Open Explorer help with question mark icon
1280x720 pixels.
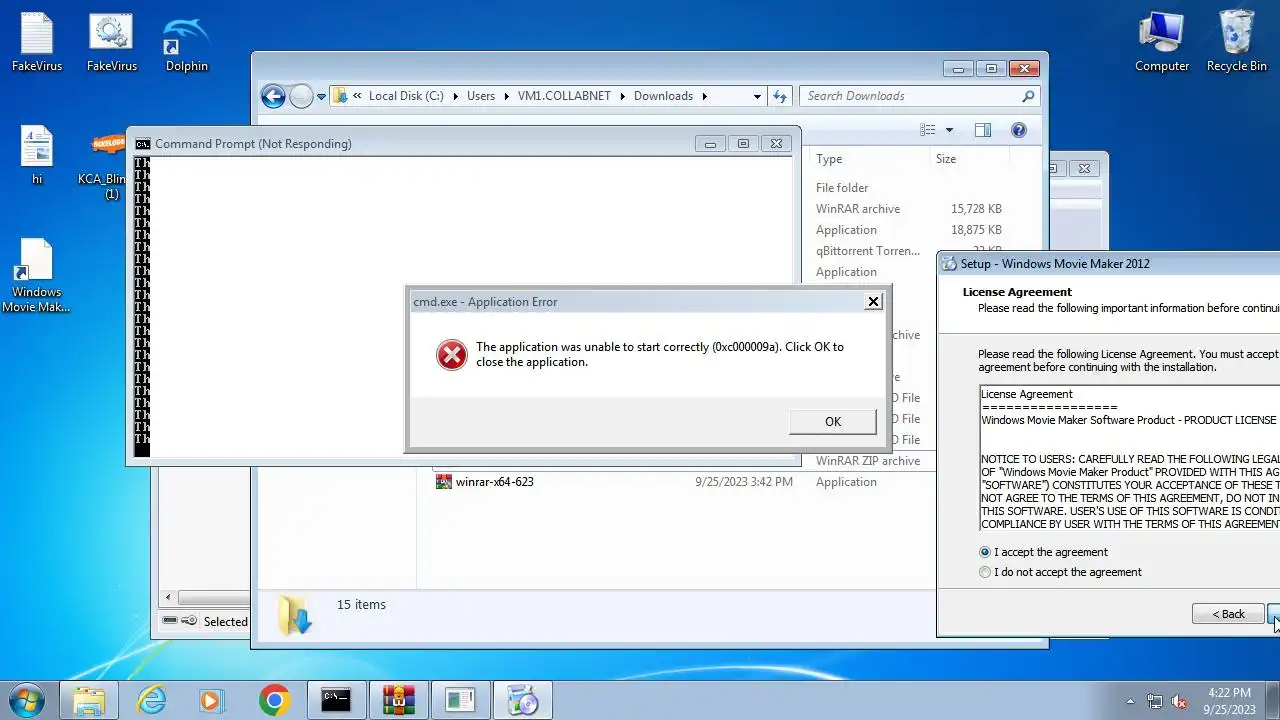(1019, 130)
